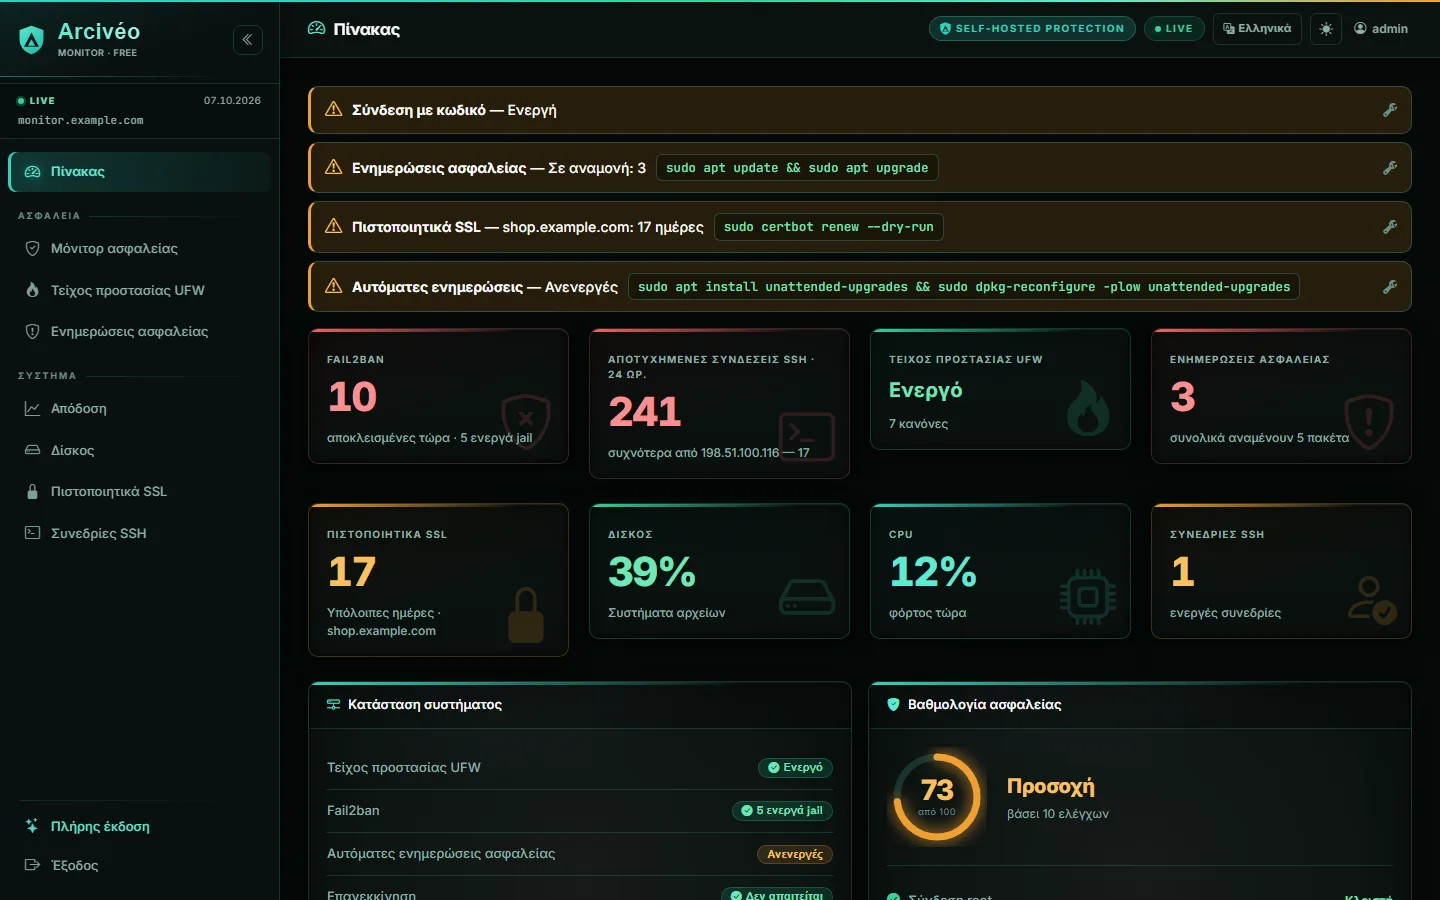
Task: Click the LIVE status badge in header
Action: pyautogui.click(x=1174, y=29)
